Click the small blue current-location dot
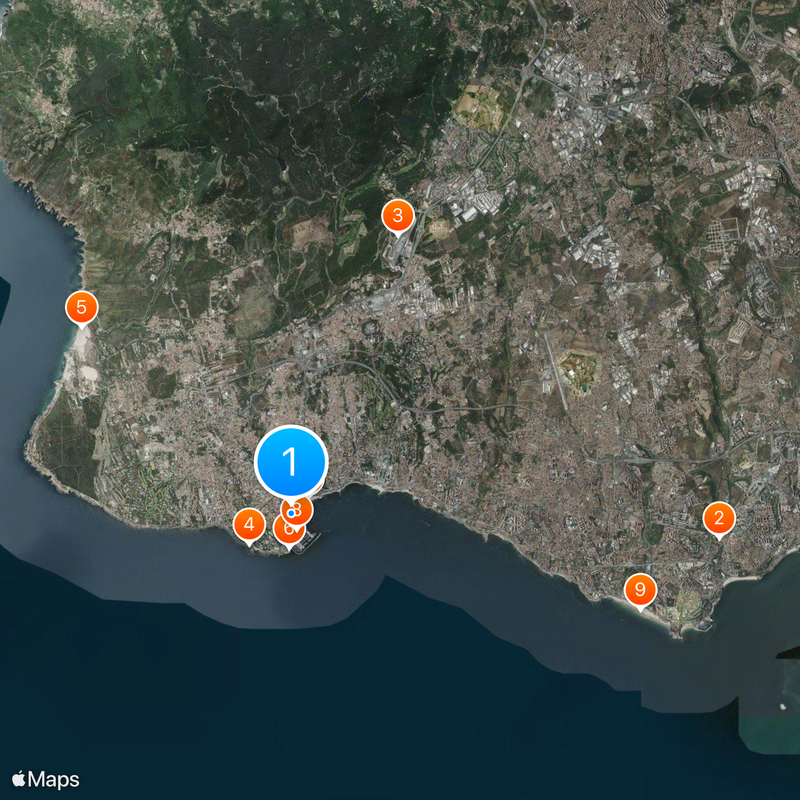 [291, 511]
